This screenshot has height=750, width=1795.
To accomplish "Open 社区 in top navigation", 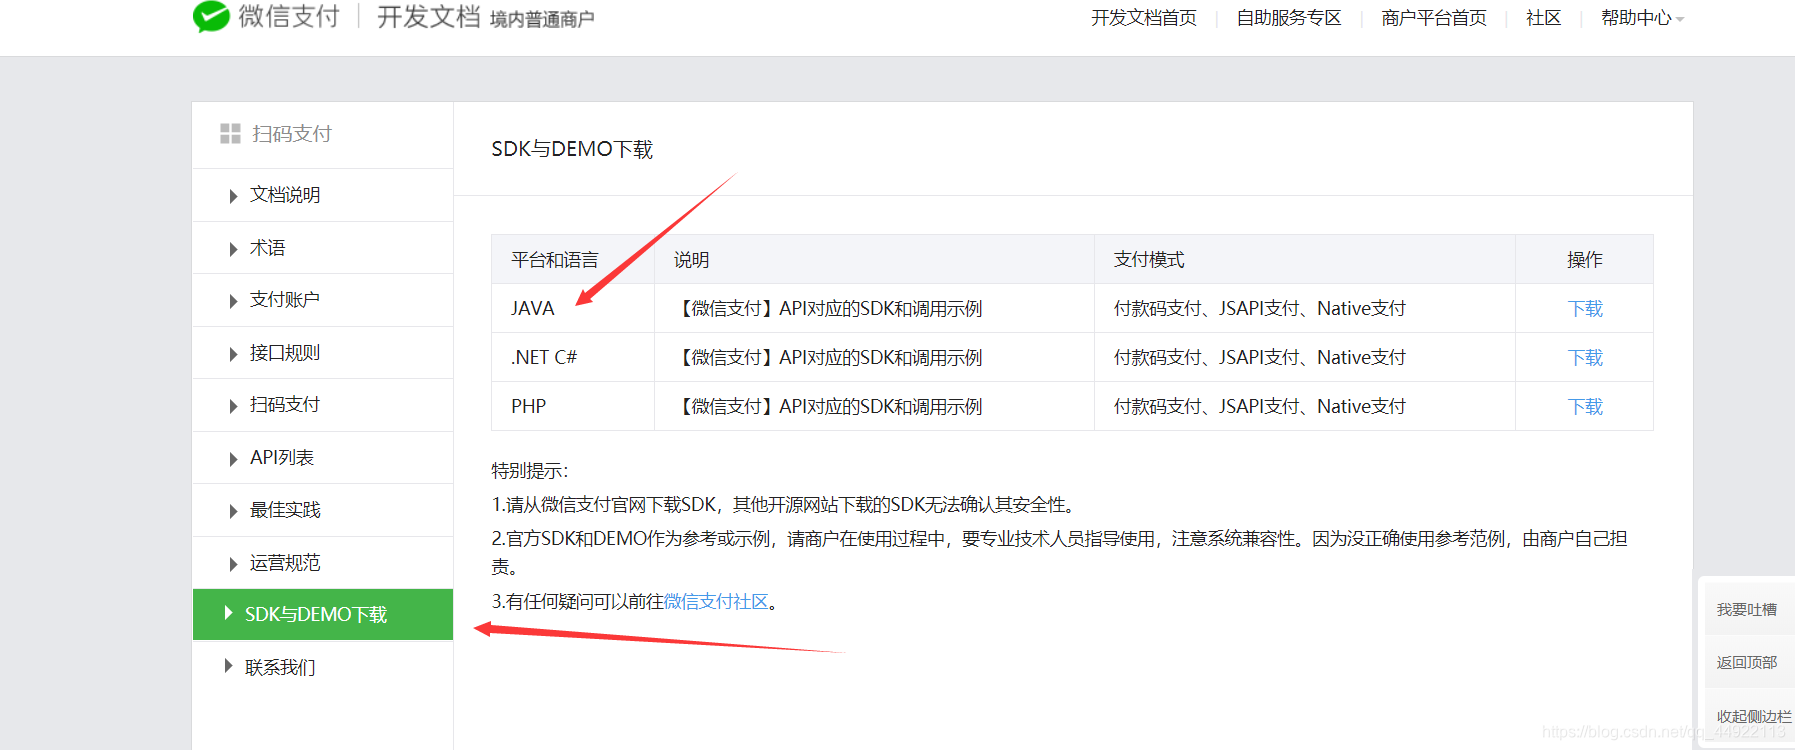I will point(1544,18).
